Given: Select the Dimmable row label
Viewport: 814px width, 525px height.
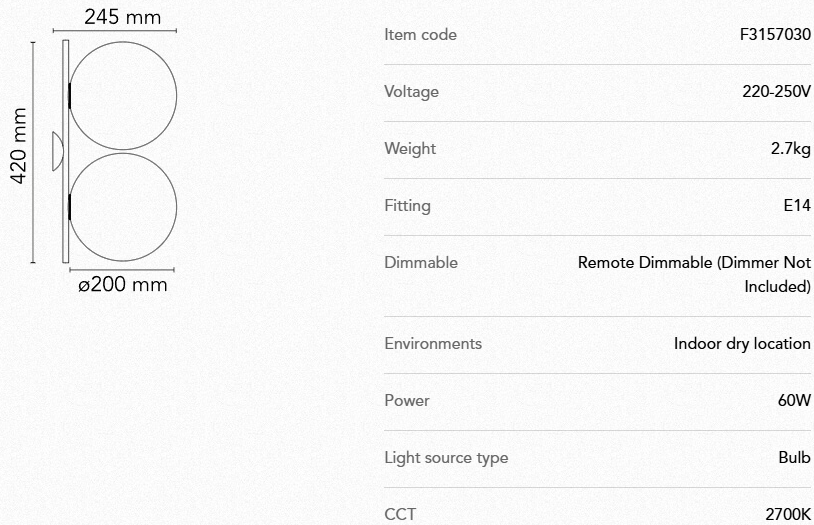Looking at the screenshot, I should 421,263.
